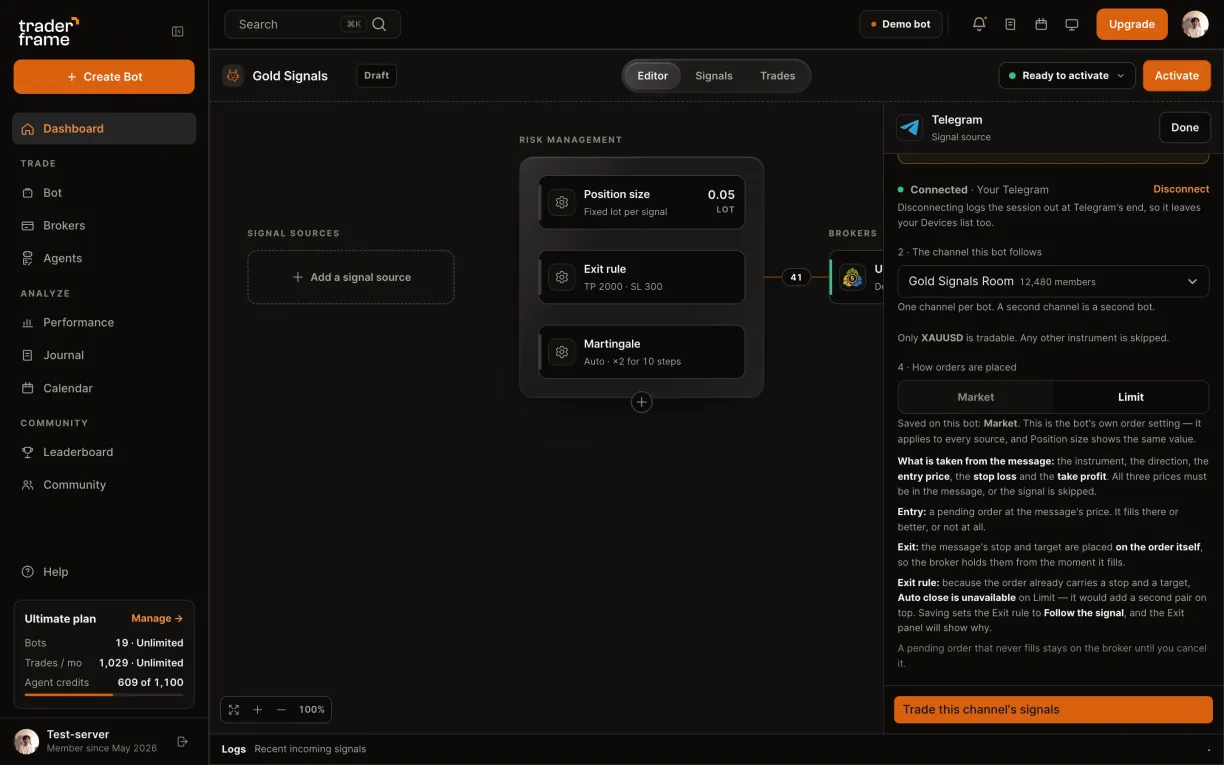The image size is (1224, 765).
Task: Select Limit order placement
Action: click(x=1131, y=397)
